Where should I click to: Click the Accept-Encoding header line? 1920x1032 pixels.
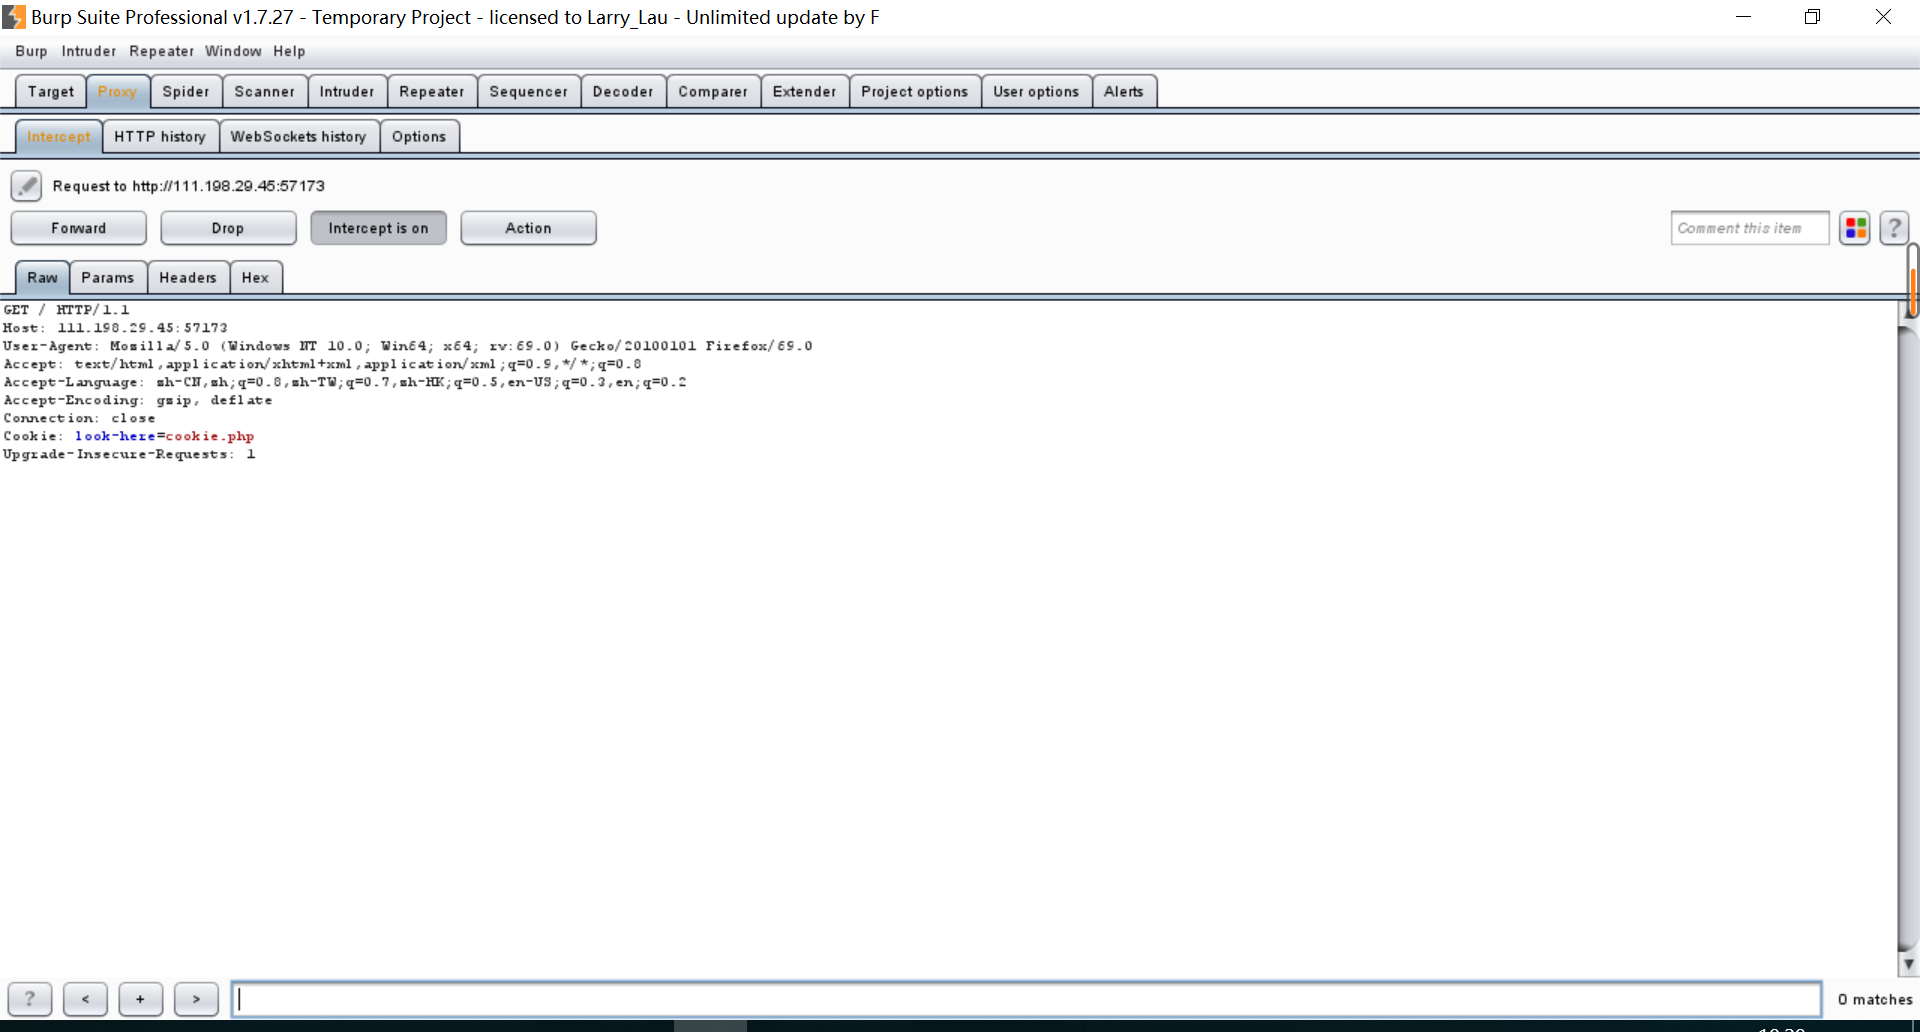[138, 400]
